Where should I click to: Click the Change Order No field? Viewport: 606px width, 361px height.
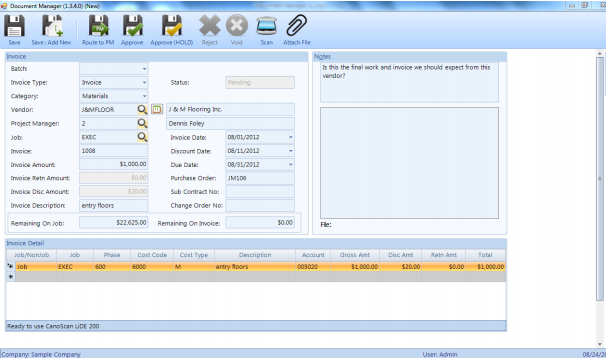coord(260,205)
